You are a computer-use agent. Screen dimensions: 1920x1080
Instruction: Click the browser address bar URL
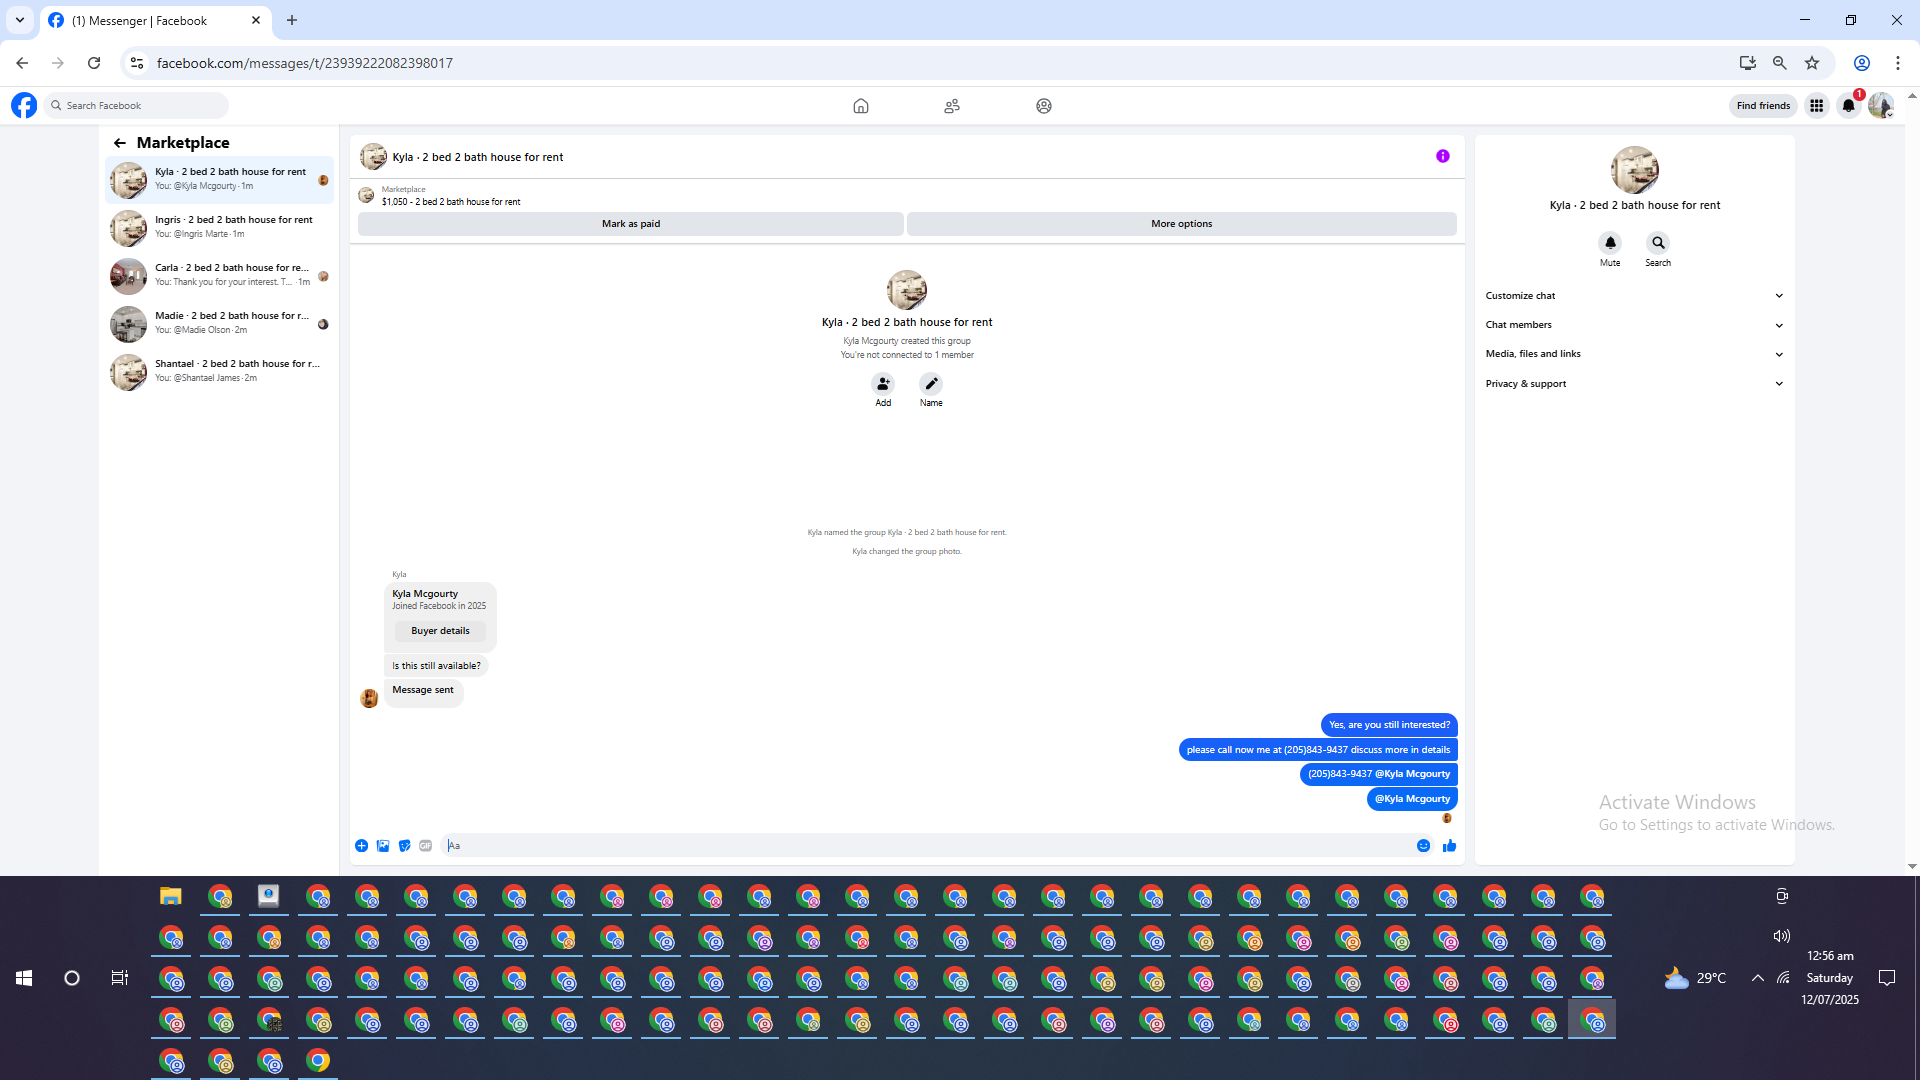tap(305, 63)
